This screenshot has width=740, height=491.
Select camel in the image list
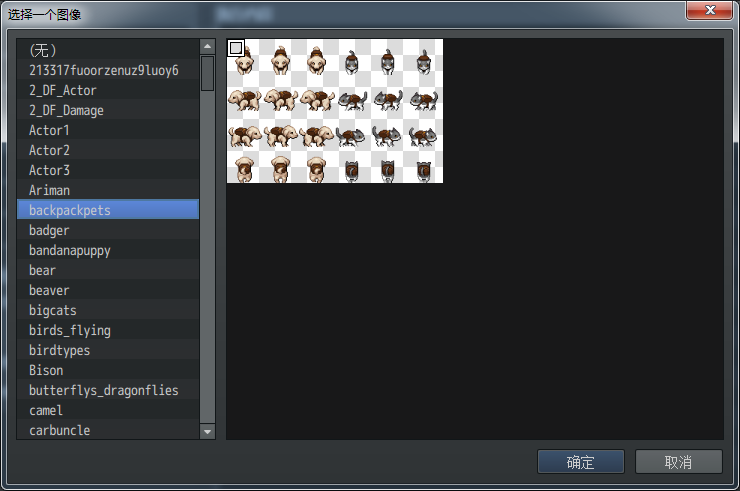tap(108, 410)
